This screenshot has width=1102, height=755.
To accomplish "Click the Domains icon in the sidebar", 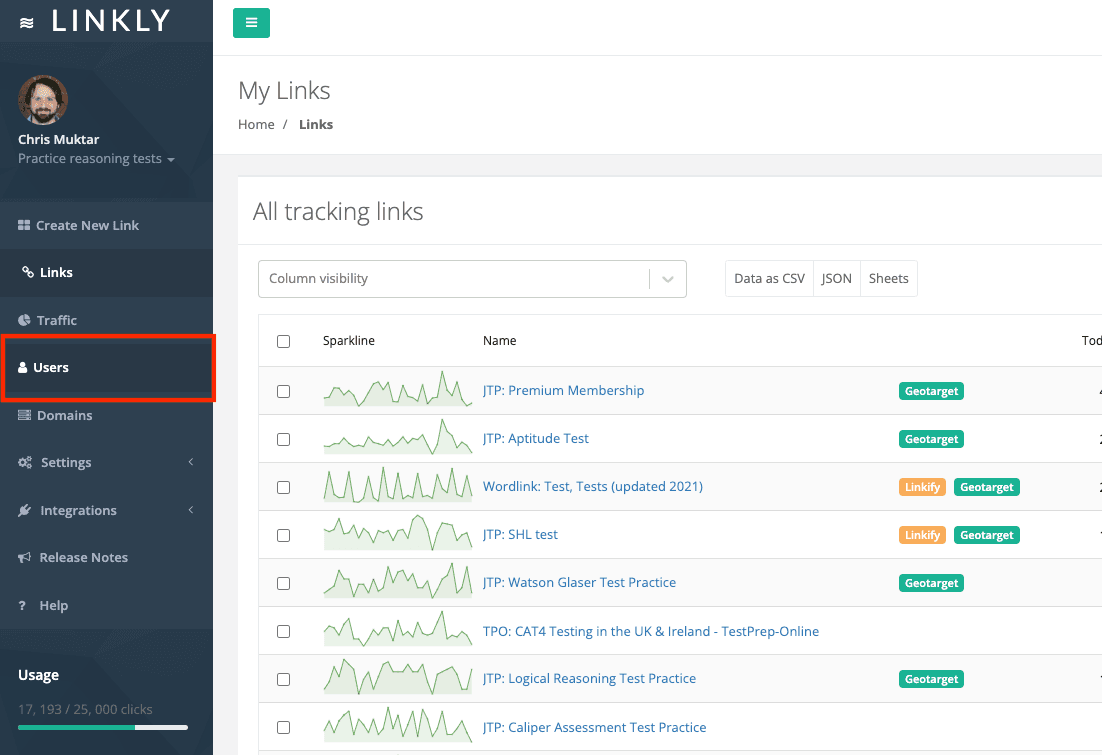I will tap(24, 415).
